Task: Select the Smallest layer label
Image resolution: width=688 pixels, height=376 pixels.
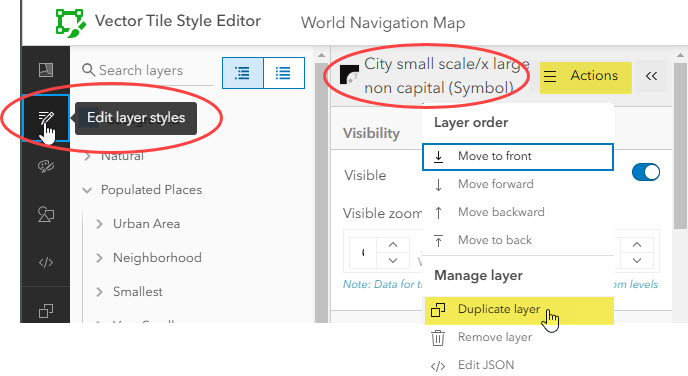Action: point(138,292)
